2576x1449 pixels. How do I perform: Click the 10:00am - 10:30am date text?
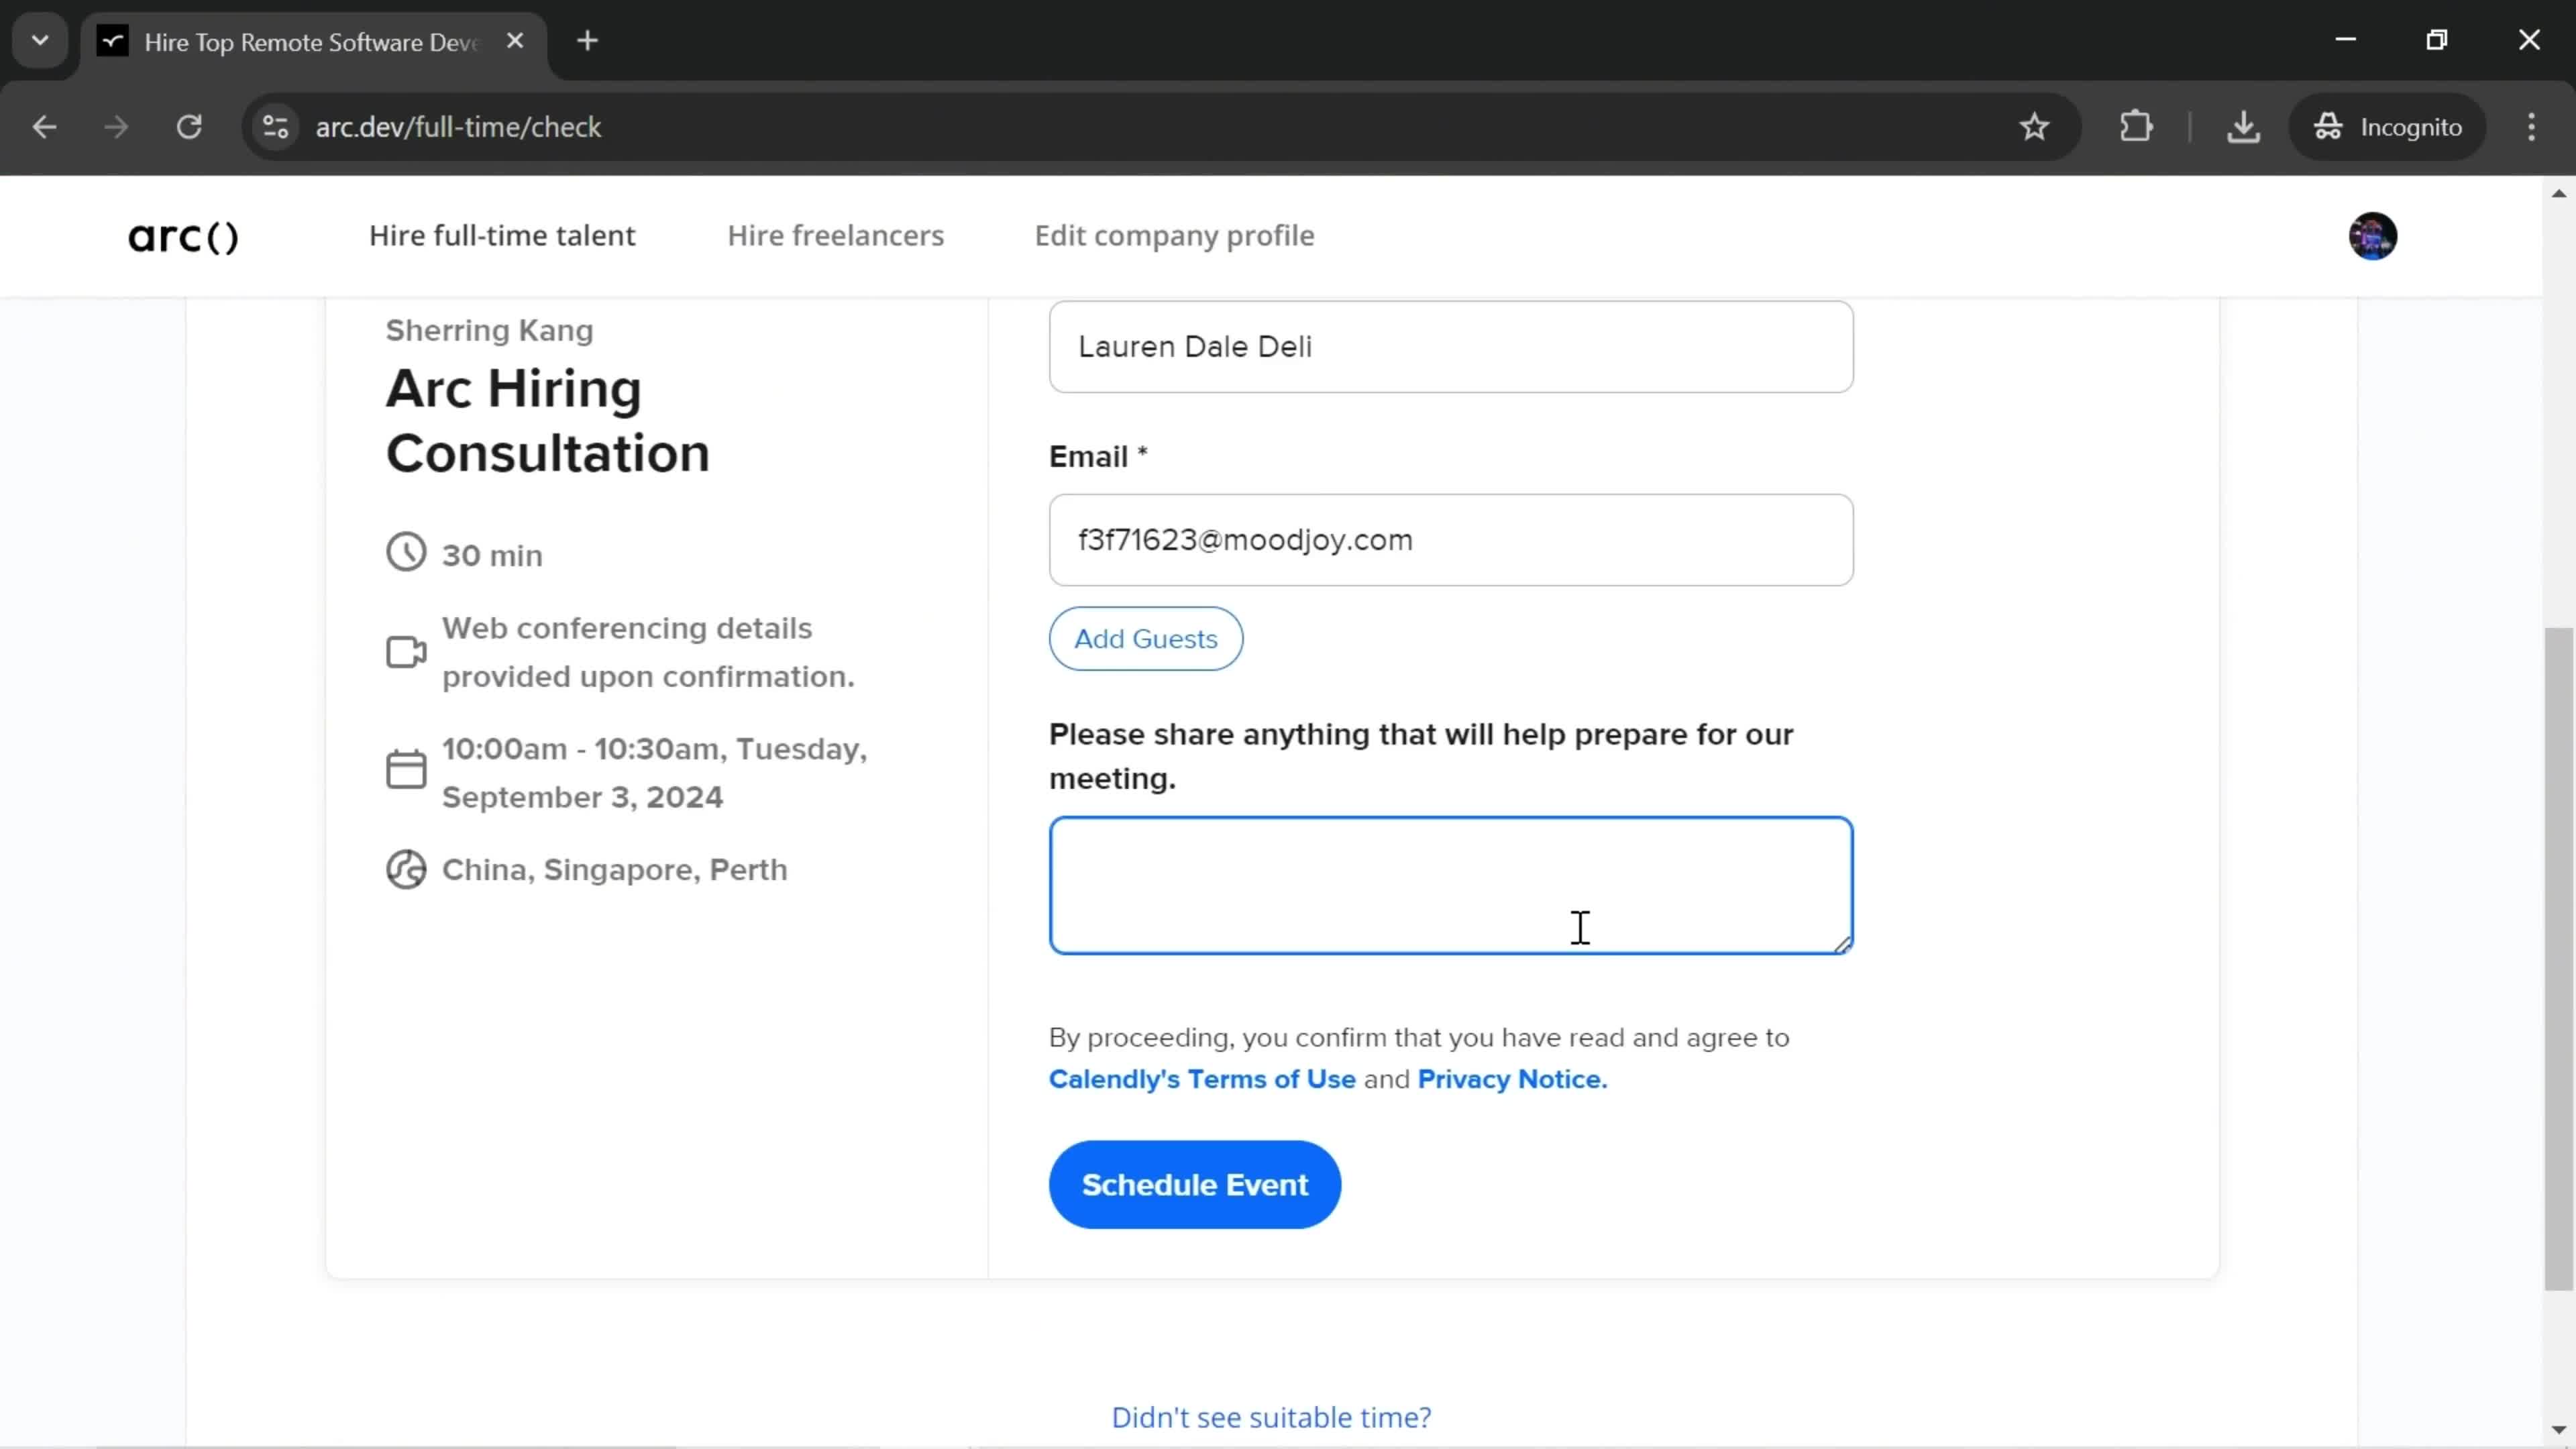654,772
